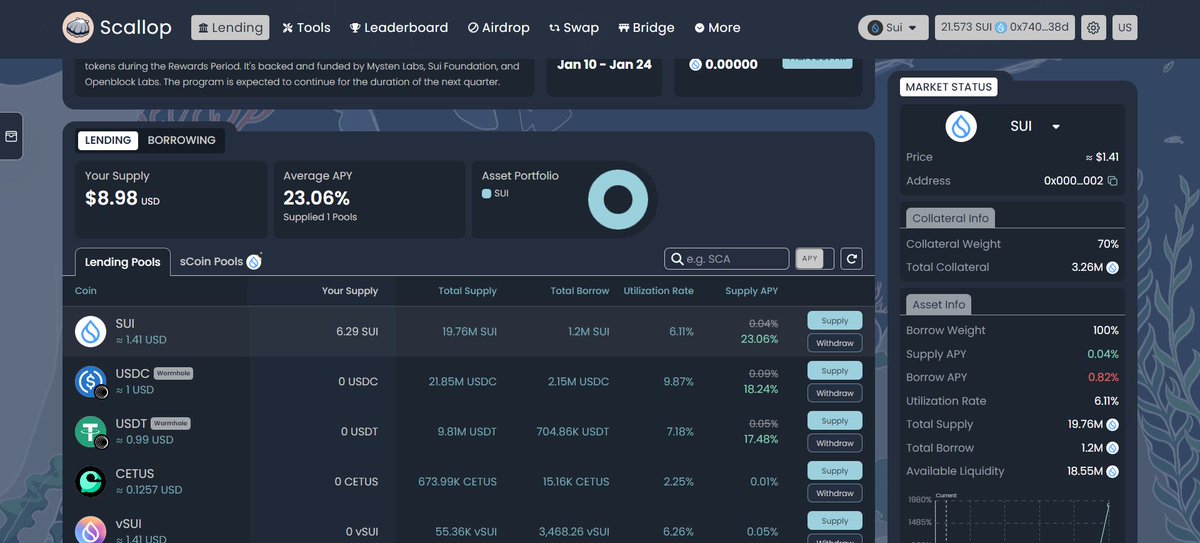The height and width of the screenshot is (543, 1200).
Task: Supply to the CETUS pool
Action: pyautogui.click(x=835, y=471)
